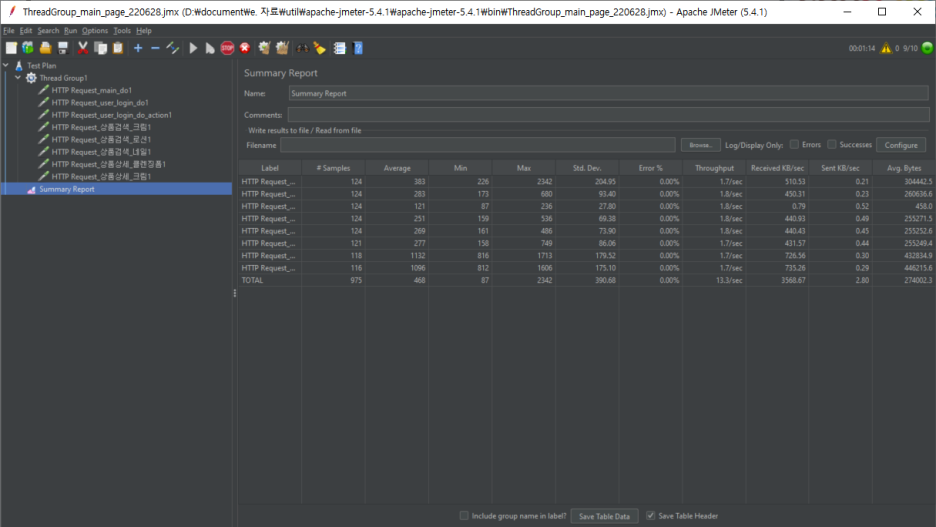Open Search with the binoculars icon
Screen dimensions: 936x527
pyautogui.click(x=302, y=48)
